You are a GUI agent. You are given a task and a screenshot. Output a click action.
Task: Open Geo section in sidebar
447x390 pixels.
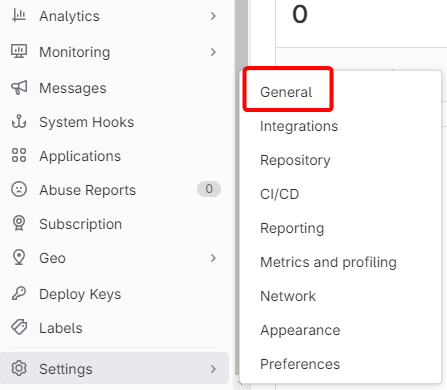click(52, 258)
